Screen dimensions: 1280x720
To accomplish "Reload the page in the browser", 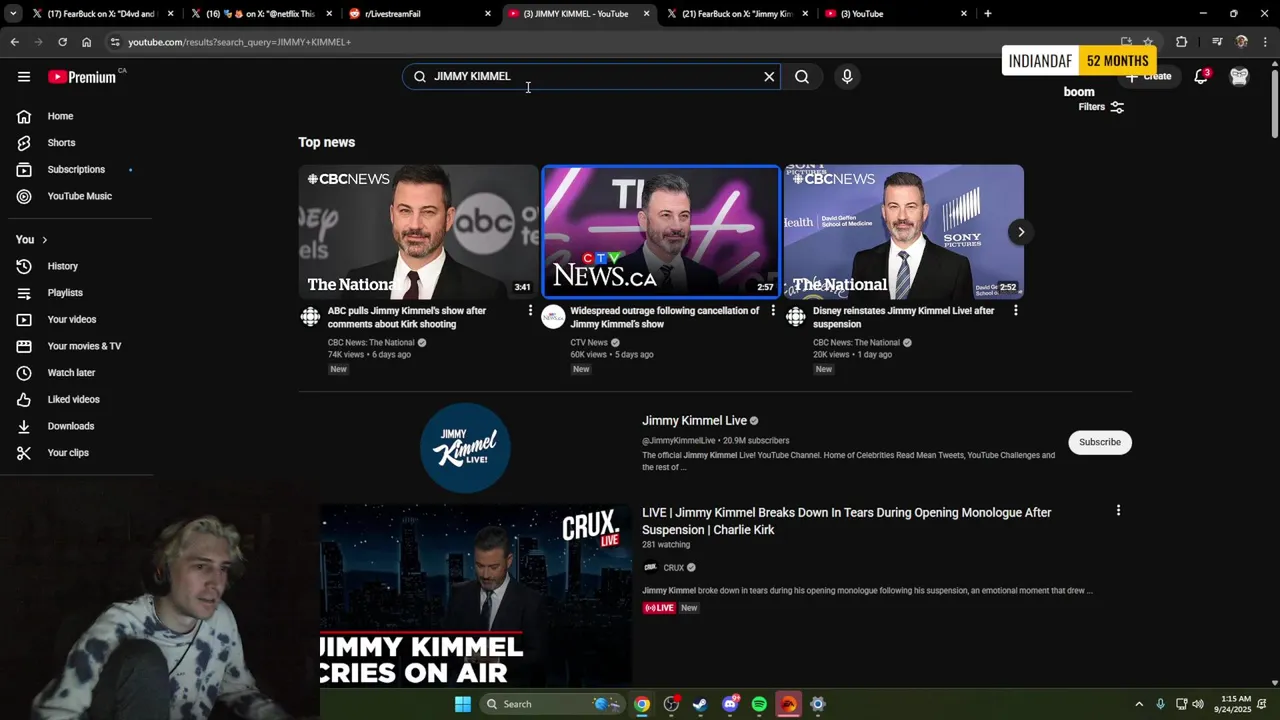I will click(62, 42).
